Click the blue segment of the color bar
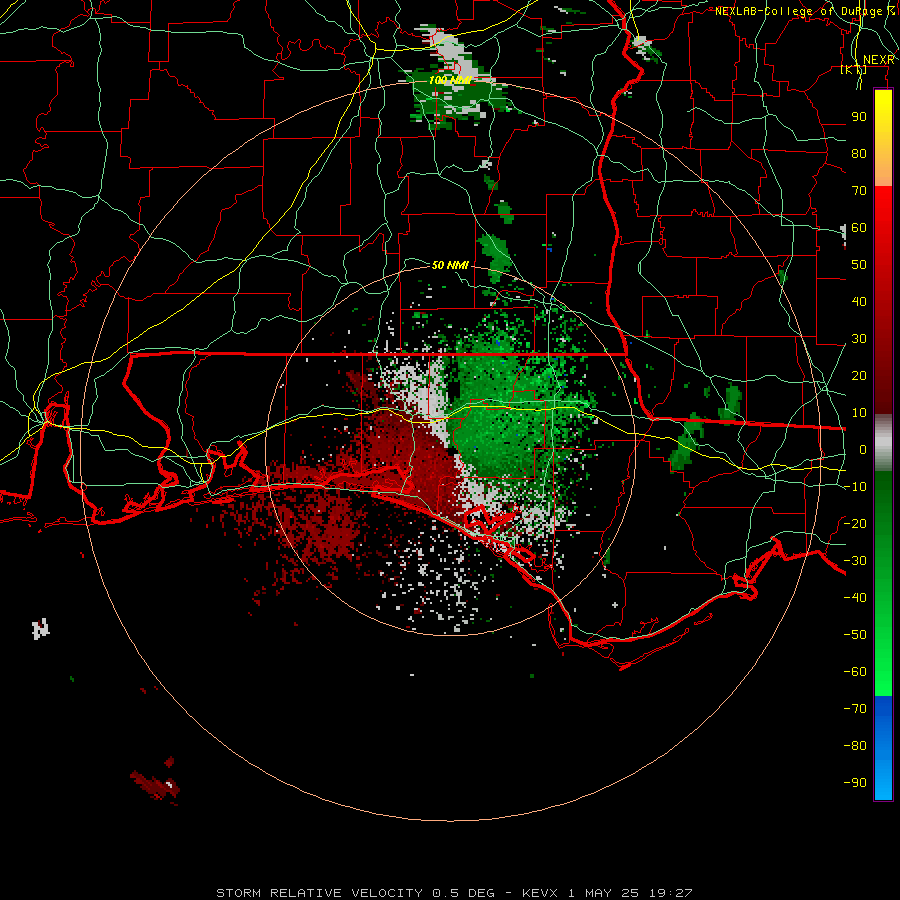The image size is (900, 900). pos(883,748)
